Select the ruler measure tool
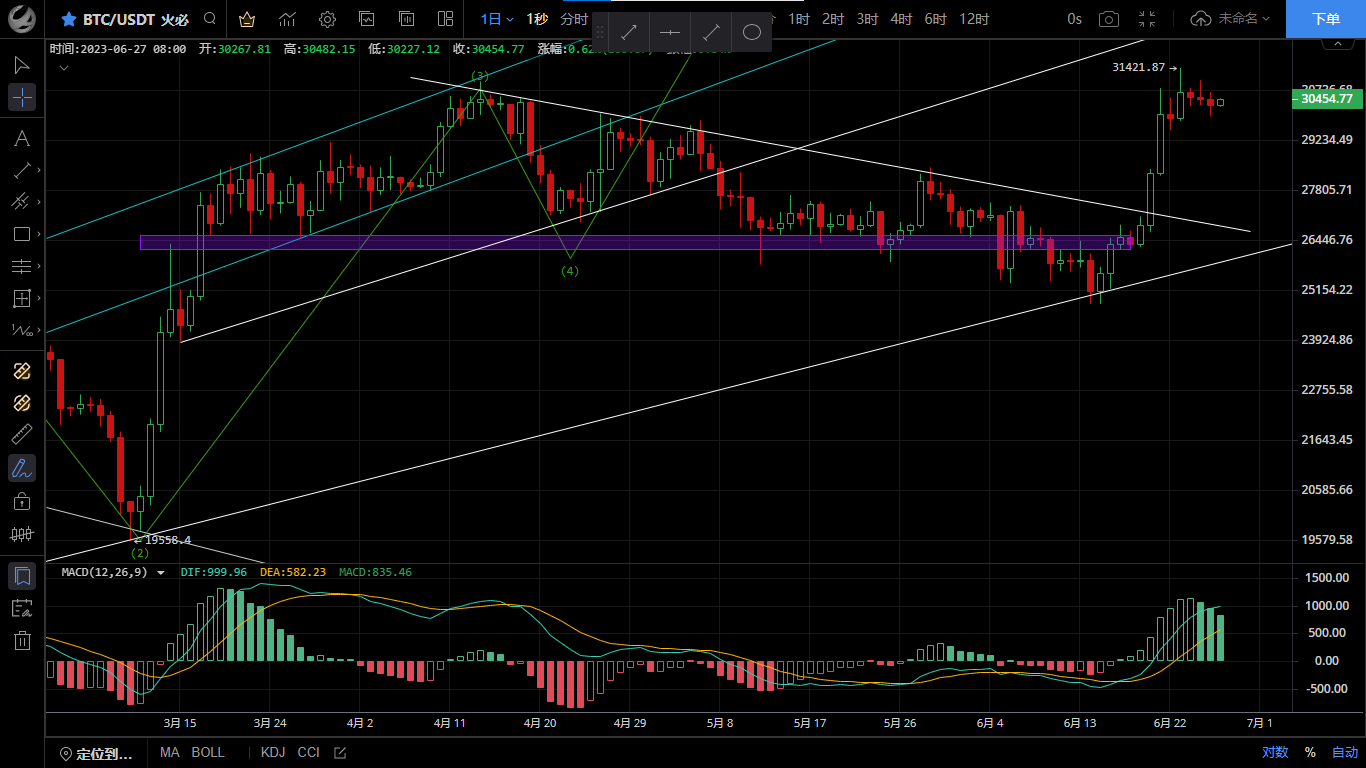 coord(21,435)
